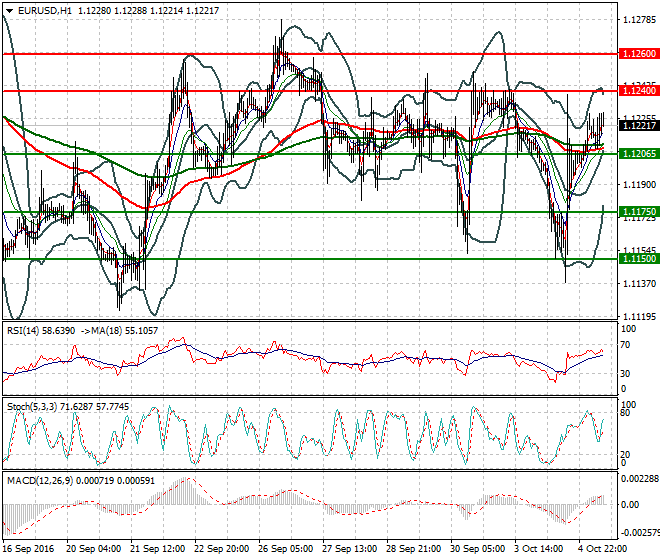Click the 22 Sep 20:00 time label
This screenshot has height=560, width=660.
[221, 549]
